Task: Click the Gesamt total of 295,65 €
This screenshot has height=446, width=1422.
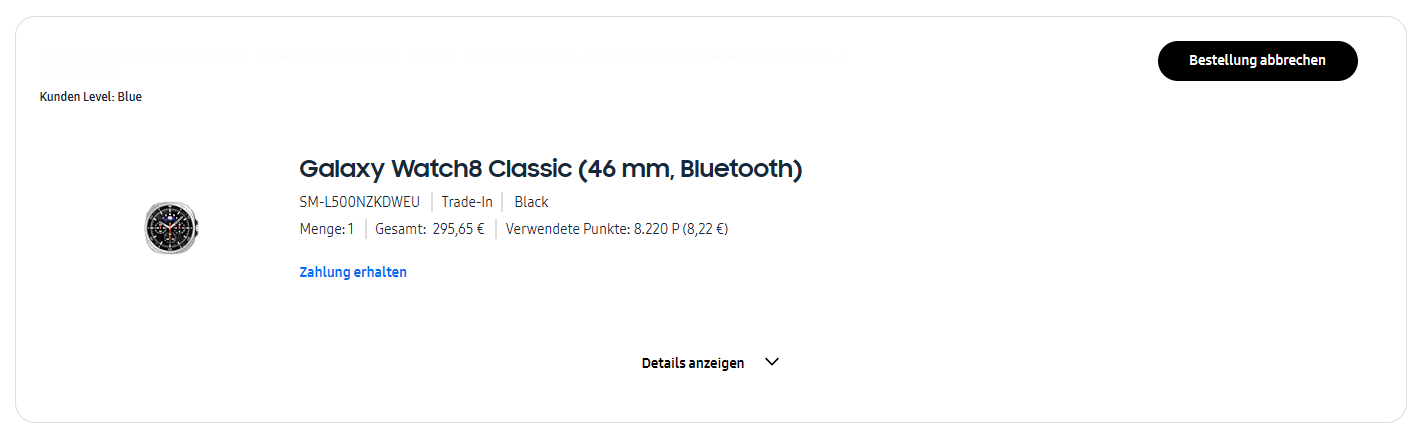Action: tap(429, 229)
